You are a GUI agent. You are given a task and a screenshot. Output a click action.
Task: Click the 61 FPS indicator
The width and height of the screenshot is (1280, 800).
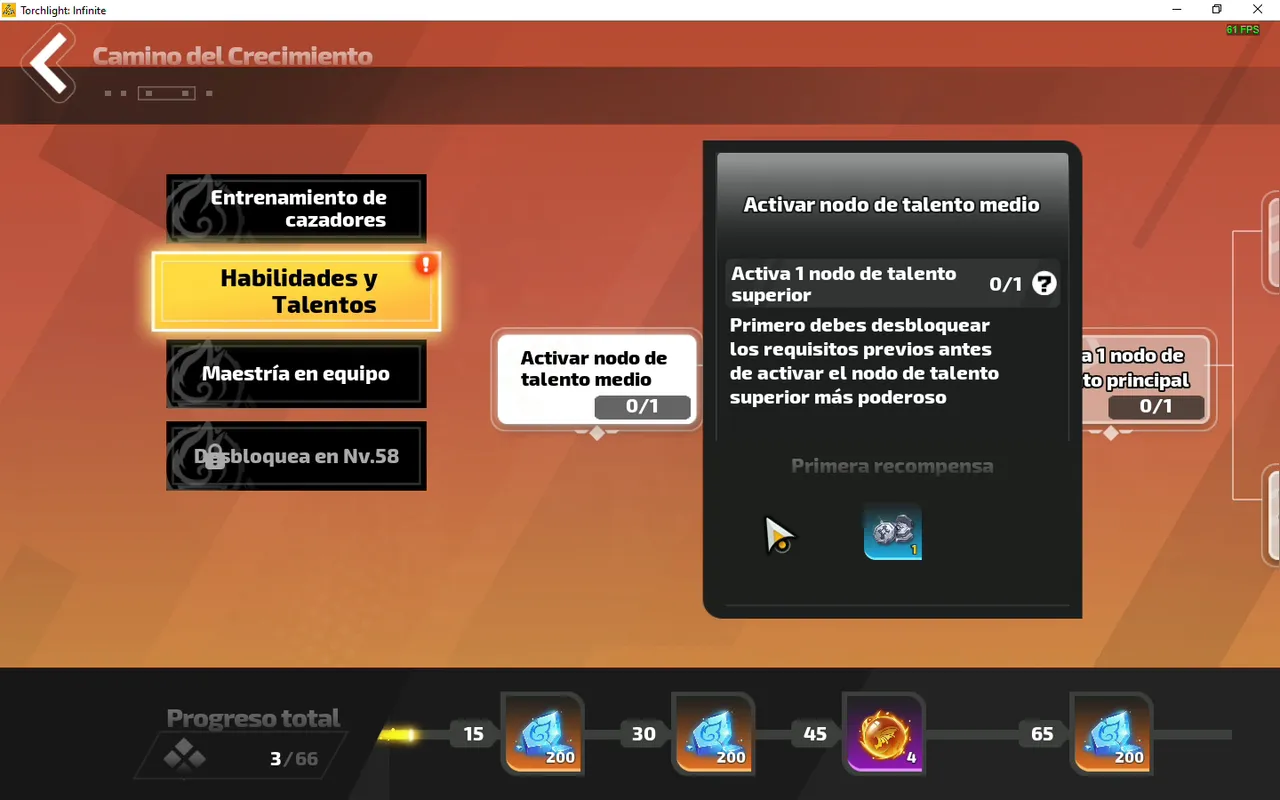coord(1243,30)
